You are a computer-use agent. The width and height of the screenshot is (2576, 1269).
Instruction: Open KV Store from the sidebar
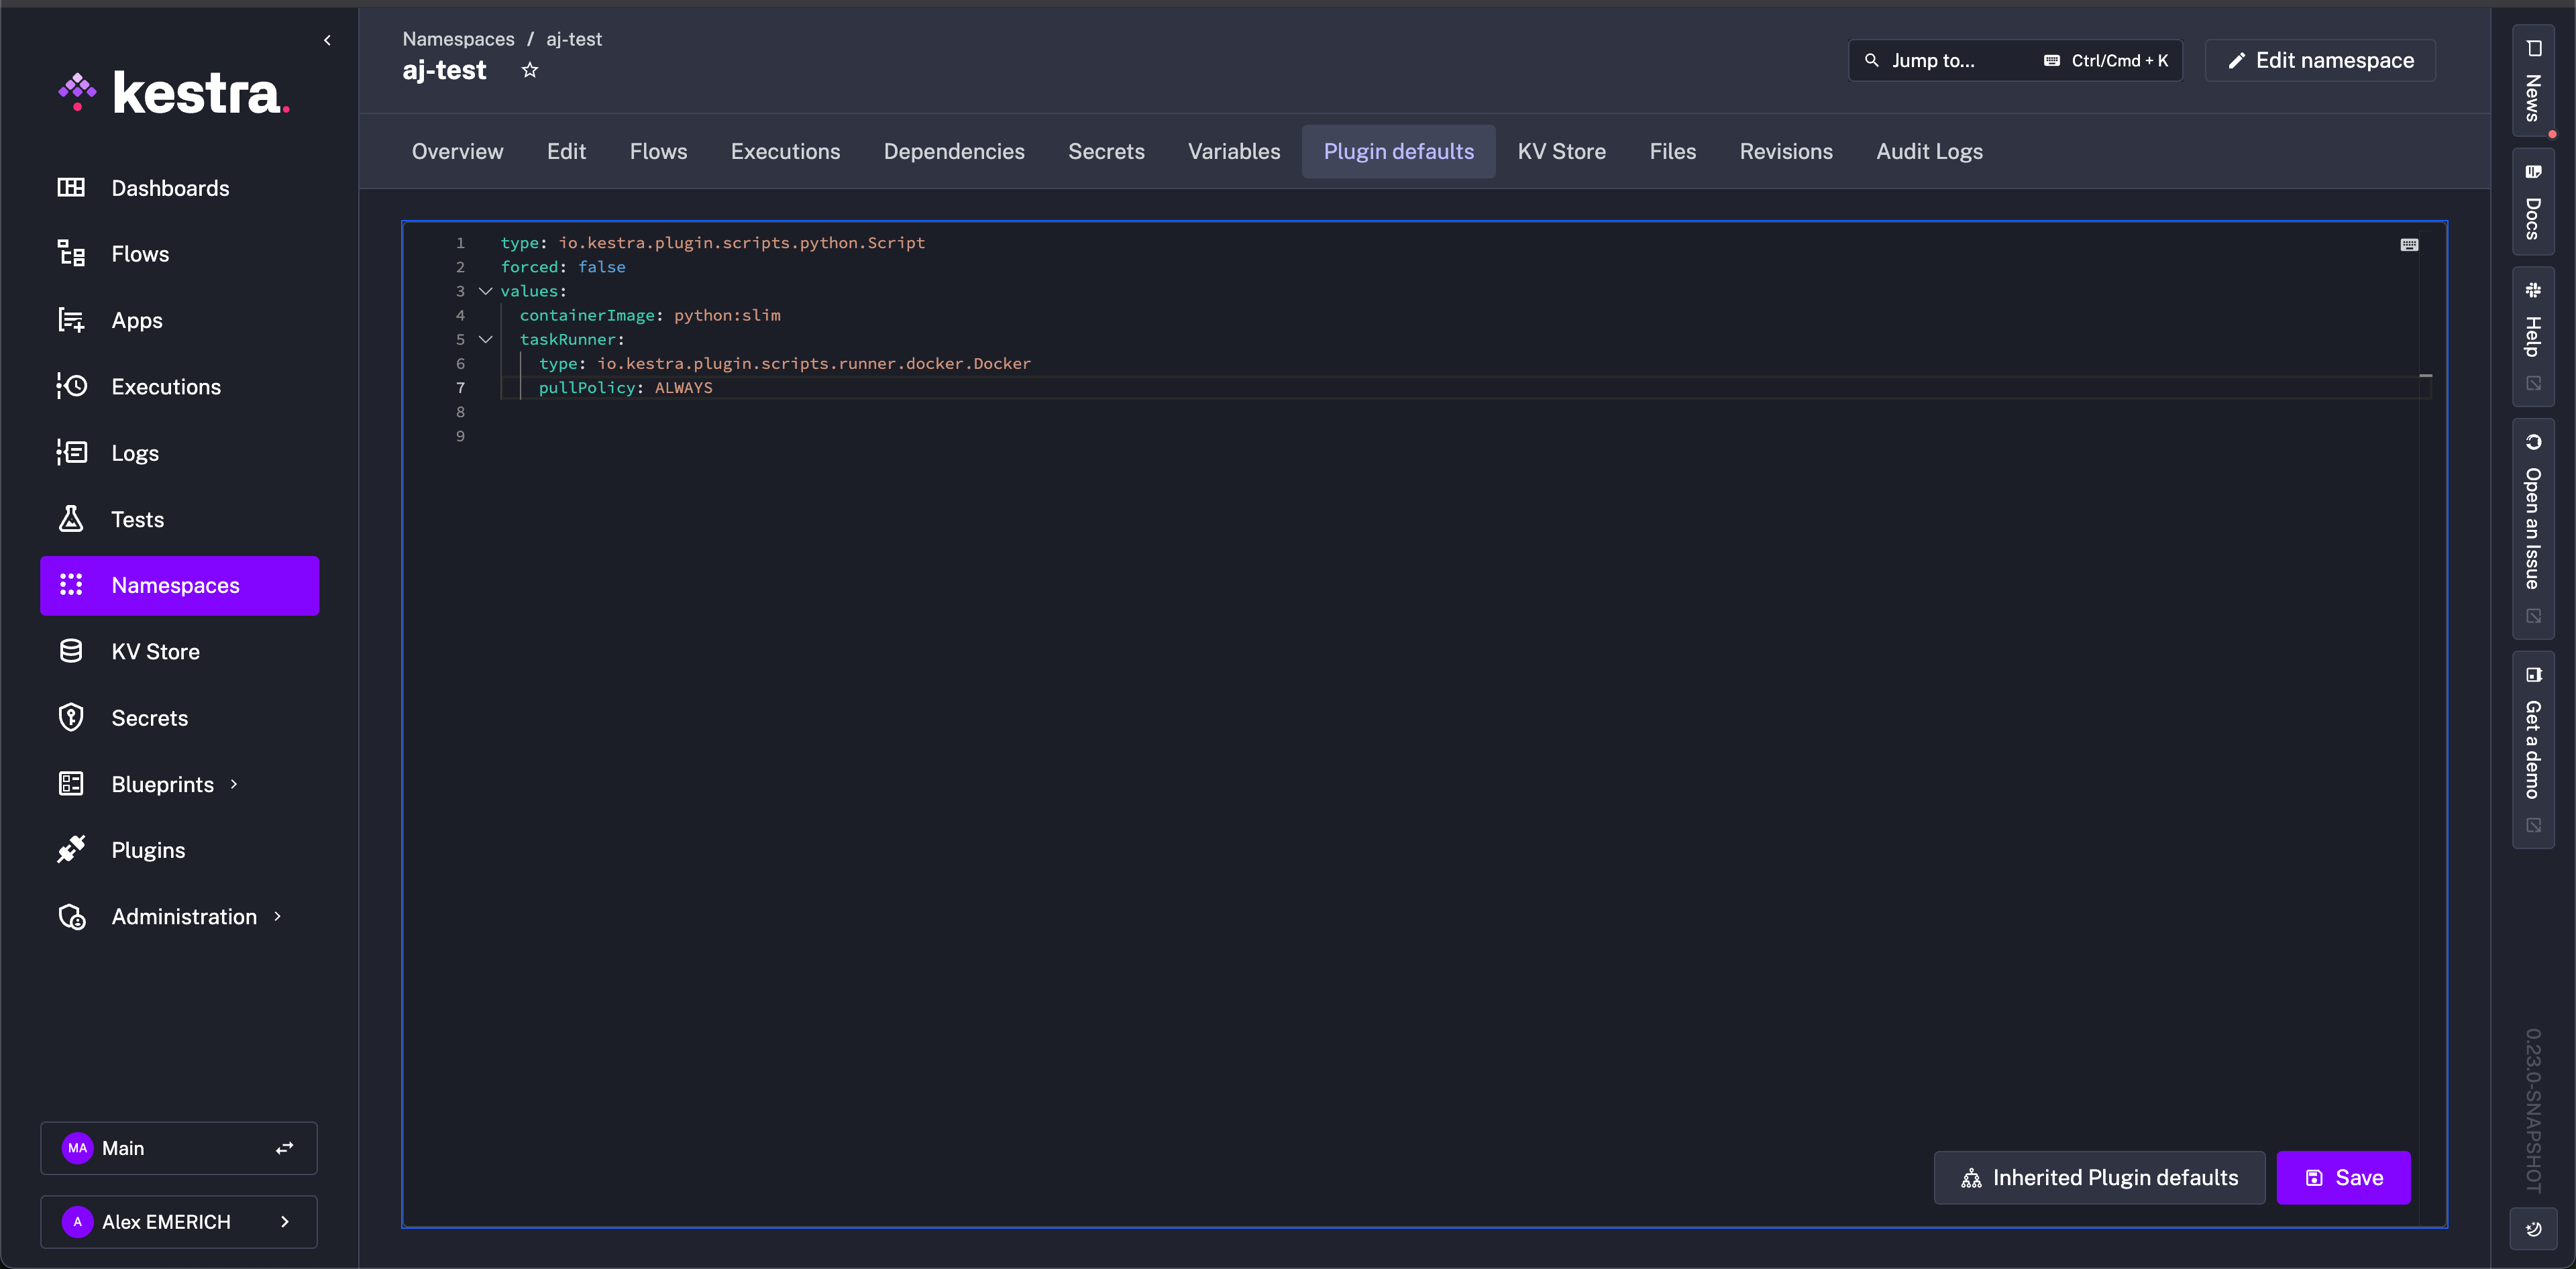tap(156, 650)
